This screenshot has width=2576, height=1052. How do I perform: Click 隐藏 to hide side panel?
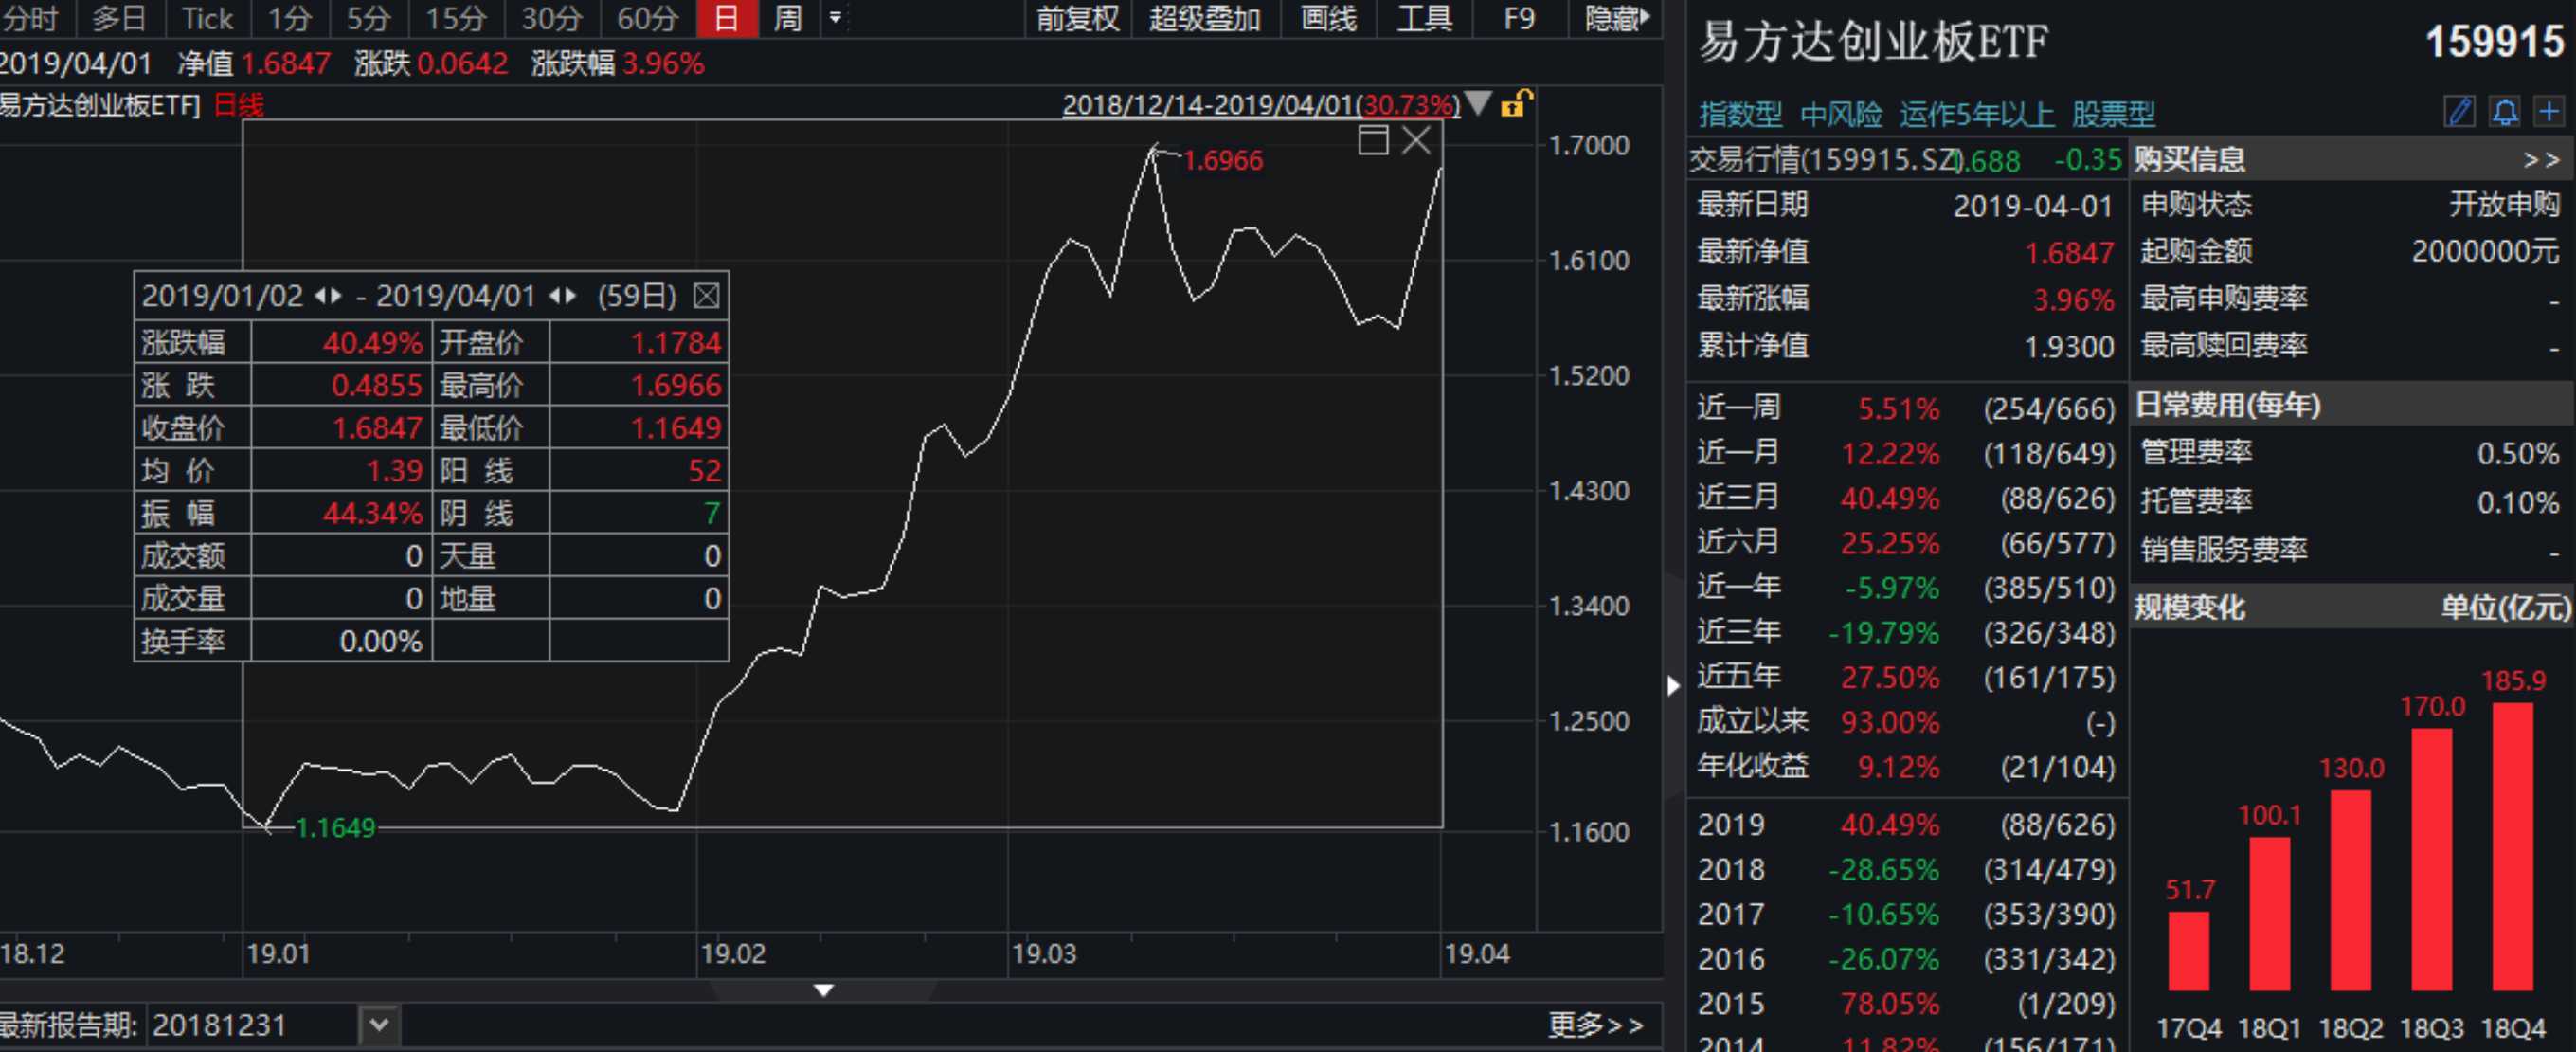pos(1617,18)
